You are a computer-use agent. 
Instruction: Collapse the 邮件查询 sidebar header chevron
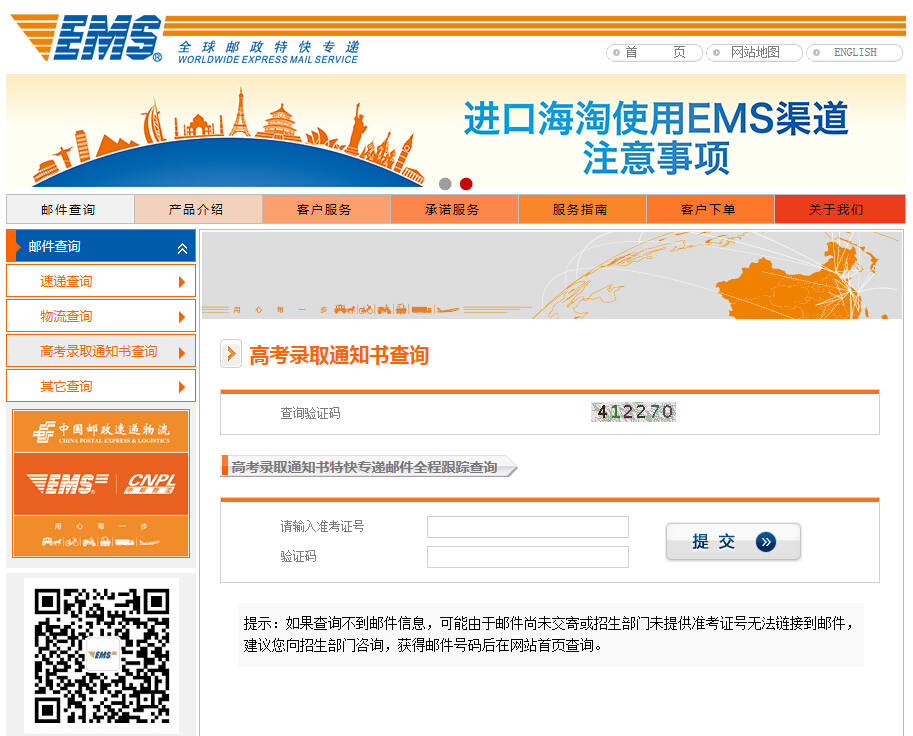tap(182, 249)
